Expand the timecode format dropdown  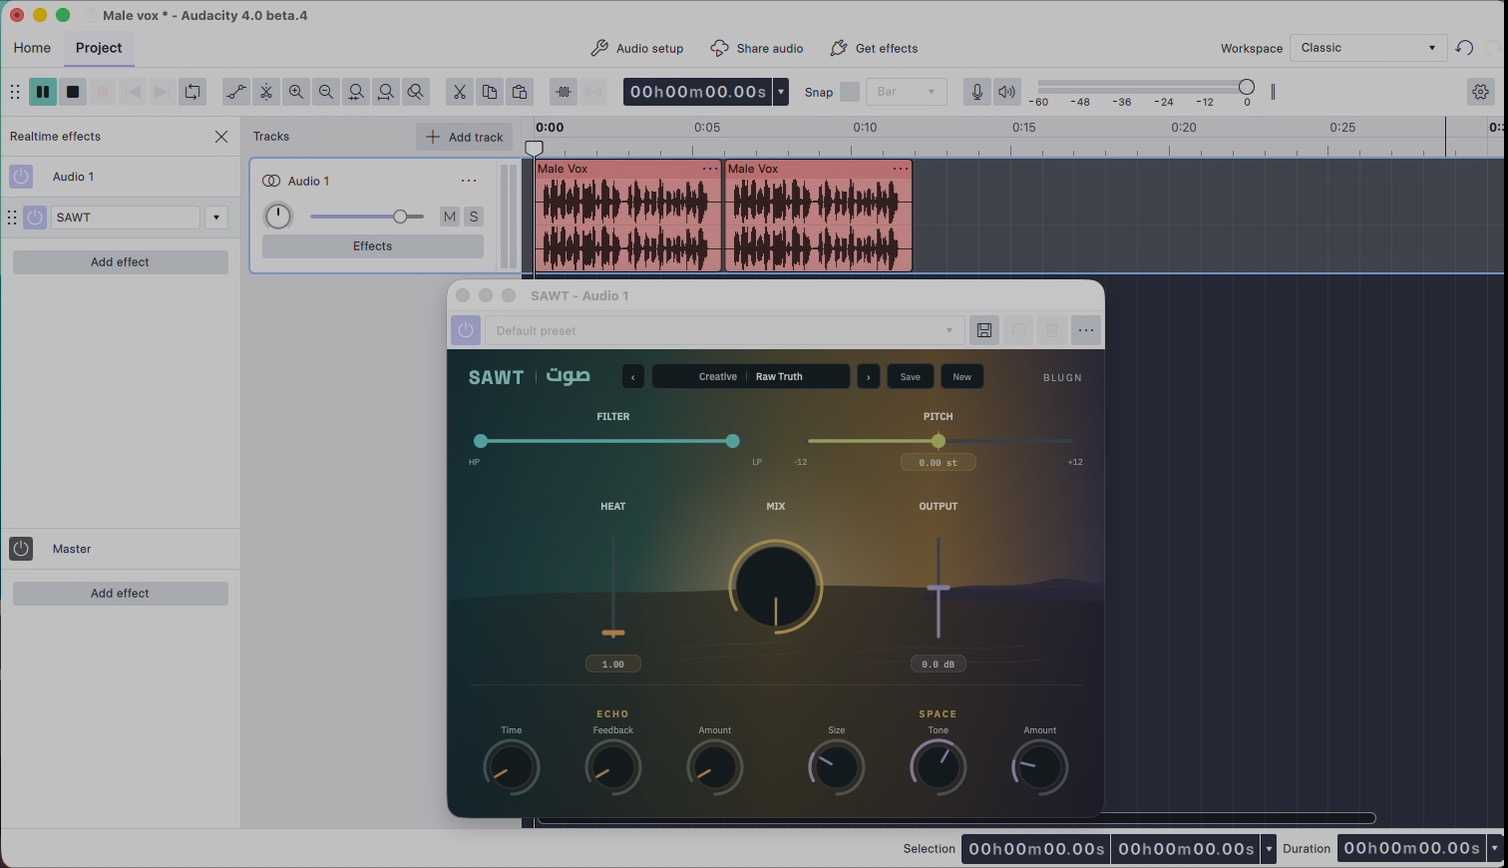[x=781, y=92]
